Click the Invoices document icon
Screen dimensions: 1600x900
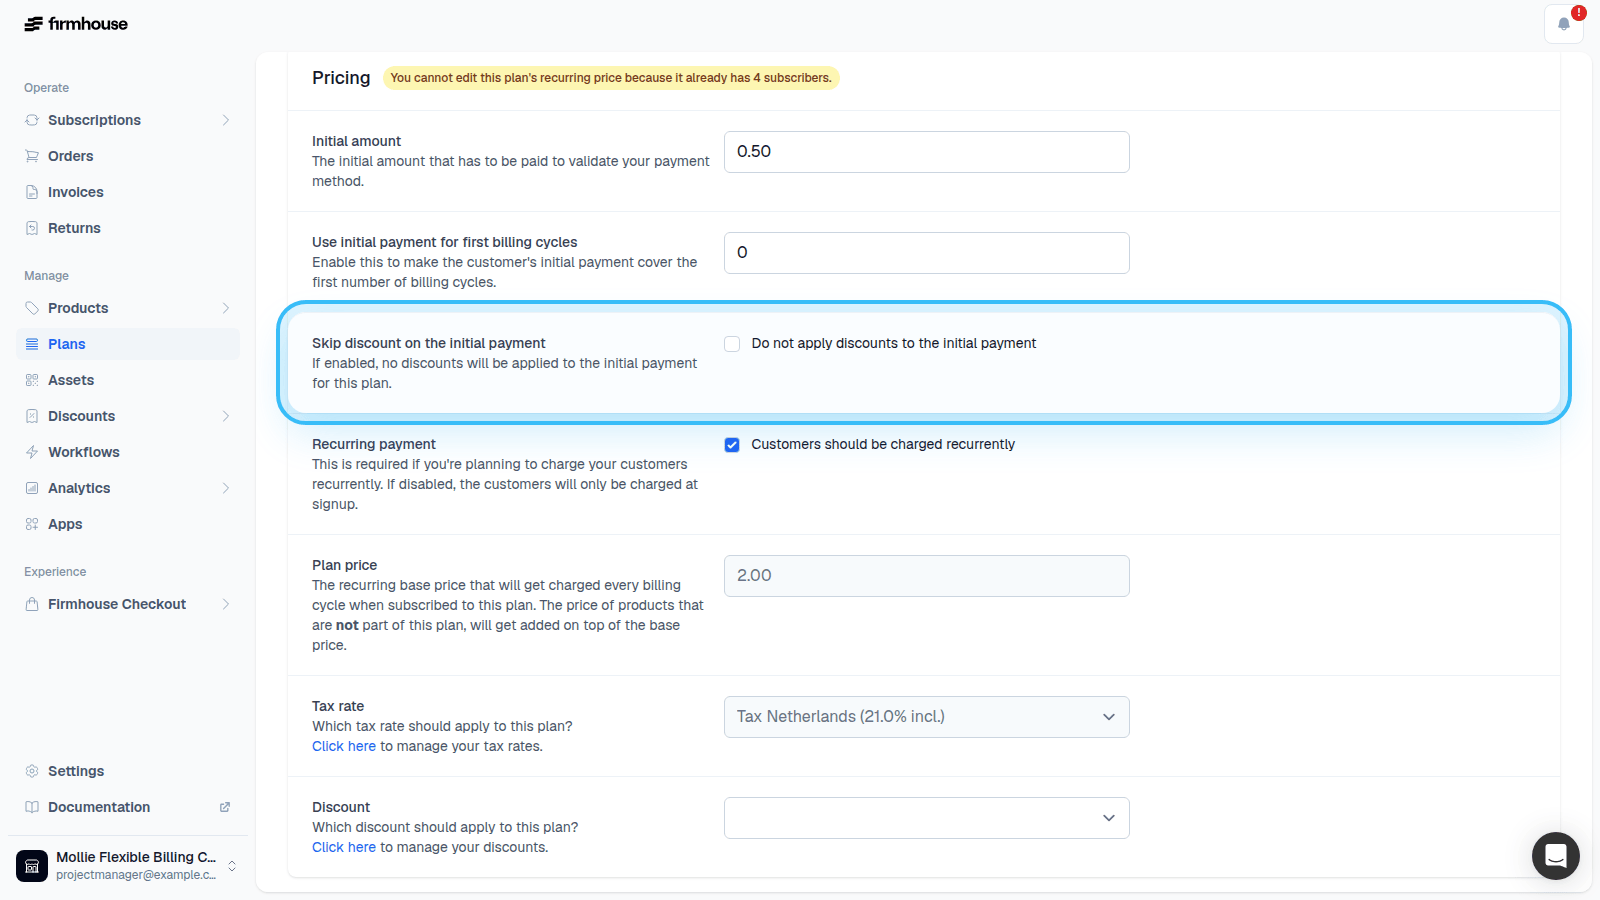tap(32, 192)
